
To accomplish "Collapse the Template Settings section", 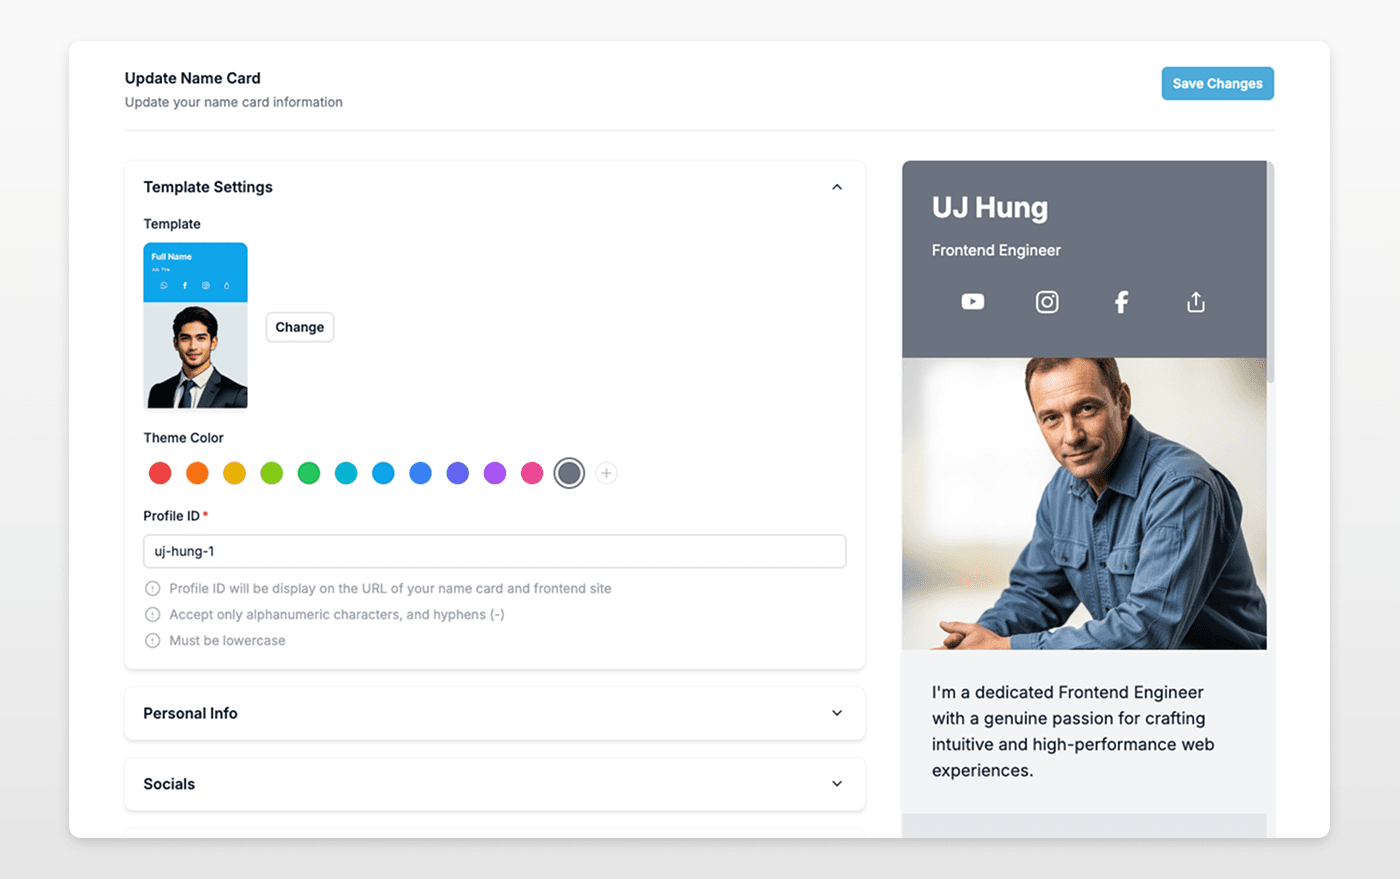I will coord(837,187).
